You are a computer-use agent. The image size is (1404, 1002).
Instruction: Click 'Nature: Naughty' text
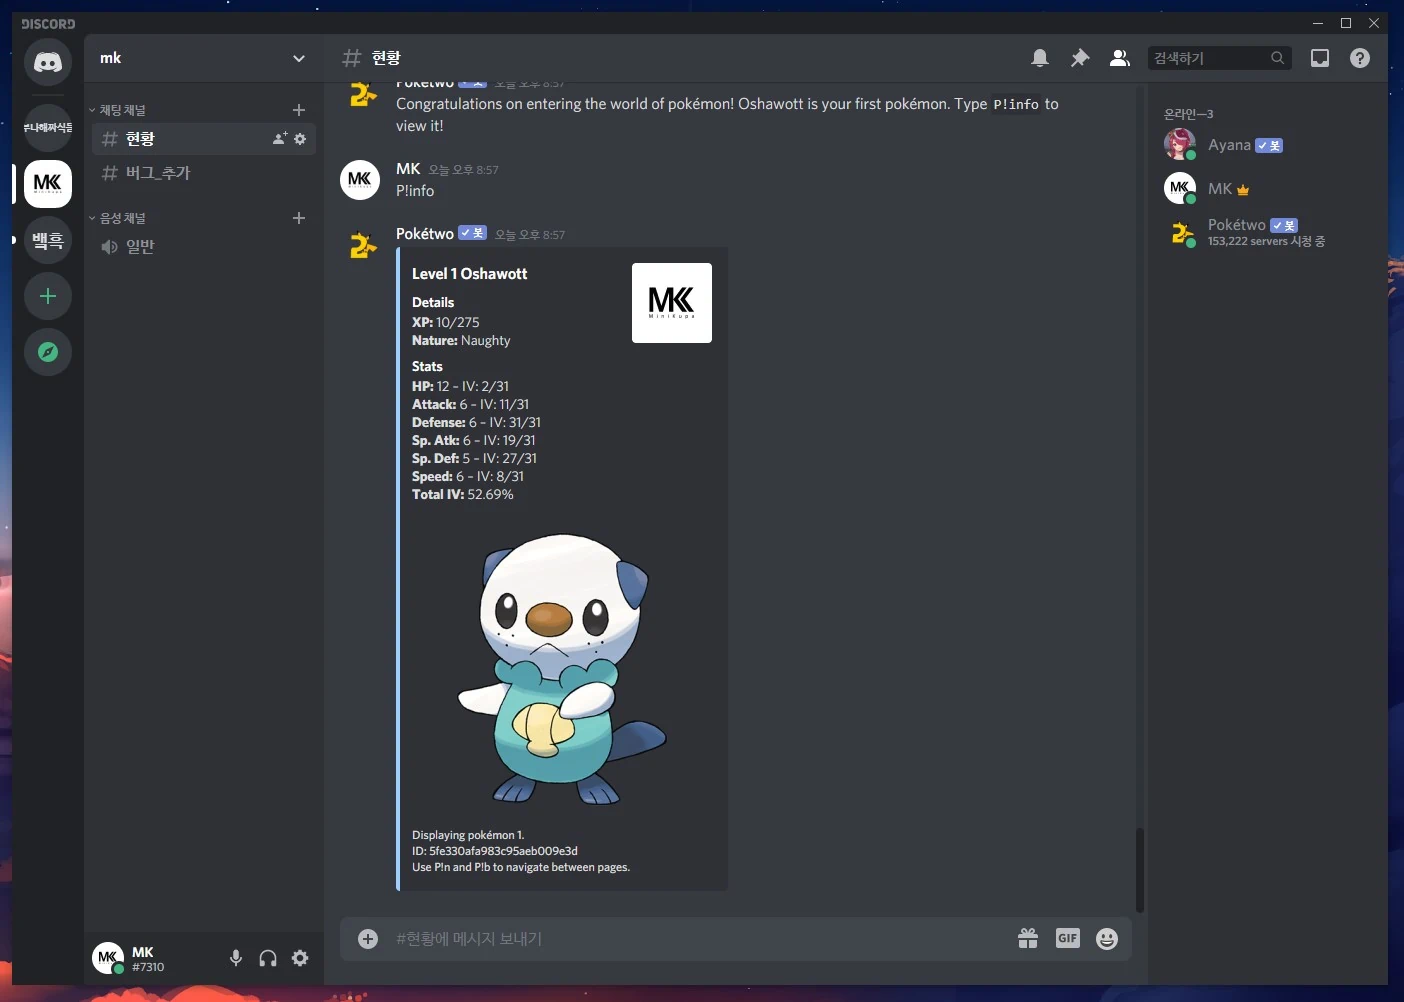(x=461, y=341)
